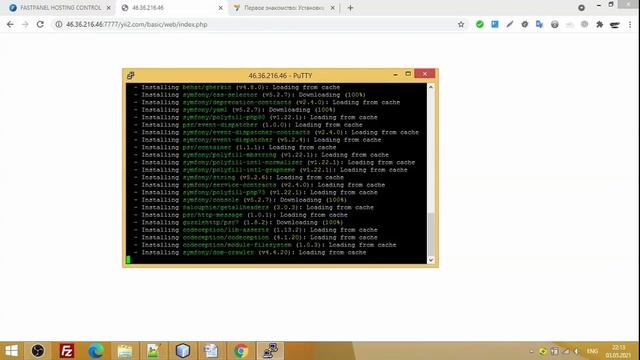This screenshot has width=640, height=360.
Task: Click the site information icon in address bar
Action: tap(59, 24)
